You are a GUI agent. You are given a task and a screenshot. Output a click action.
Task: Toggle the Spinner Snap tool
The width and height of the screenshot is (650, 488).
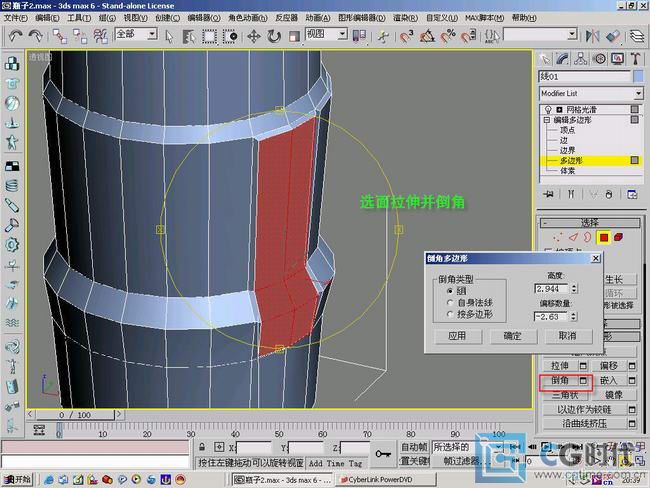[x=468, y=36]
